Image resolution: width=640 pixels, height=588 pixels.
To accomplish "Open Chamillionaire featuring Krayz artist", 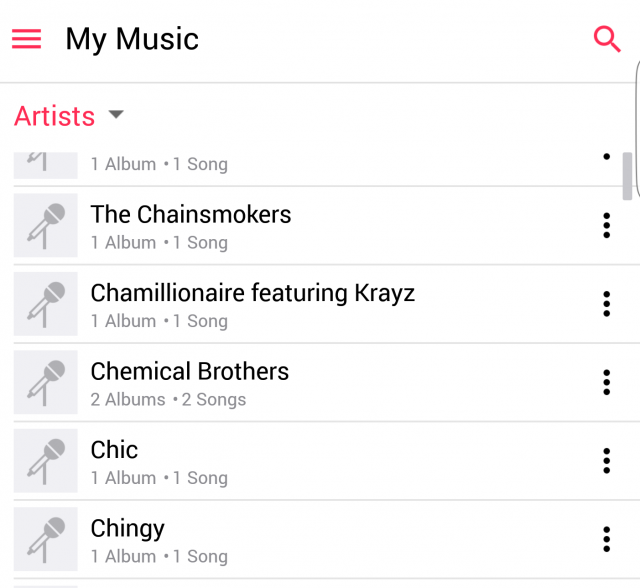I will (252, 293).
